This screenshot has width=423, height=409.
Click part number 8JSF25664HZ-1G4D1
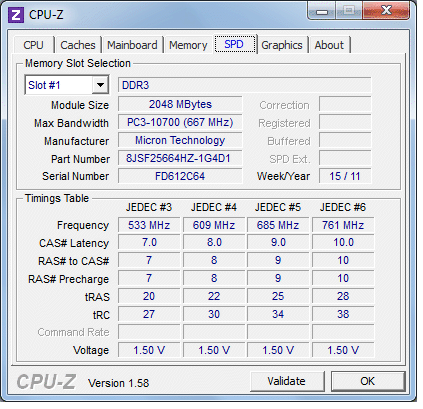coord(180,158)
